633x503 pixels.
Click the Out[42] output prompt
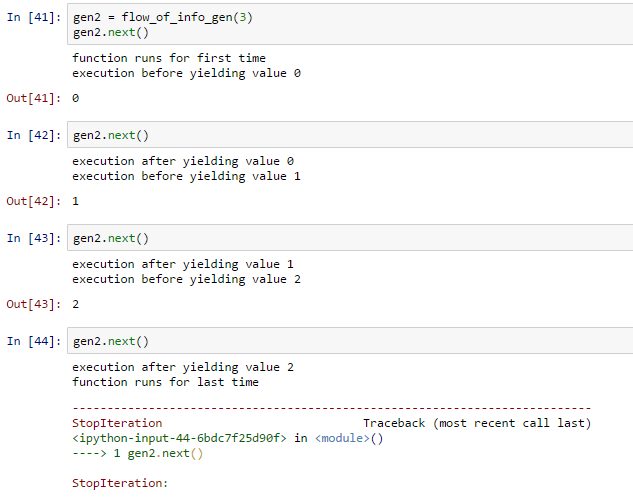[34, 201]
